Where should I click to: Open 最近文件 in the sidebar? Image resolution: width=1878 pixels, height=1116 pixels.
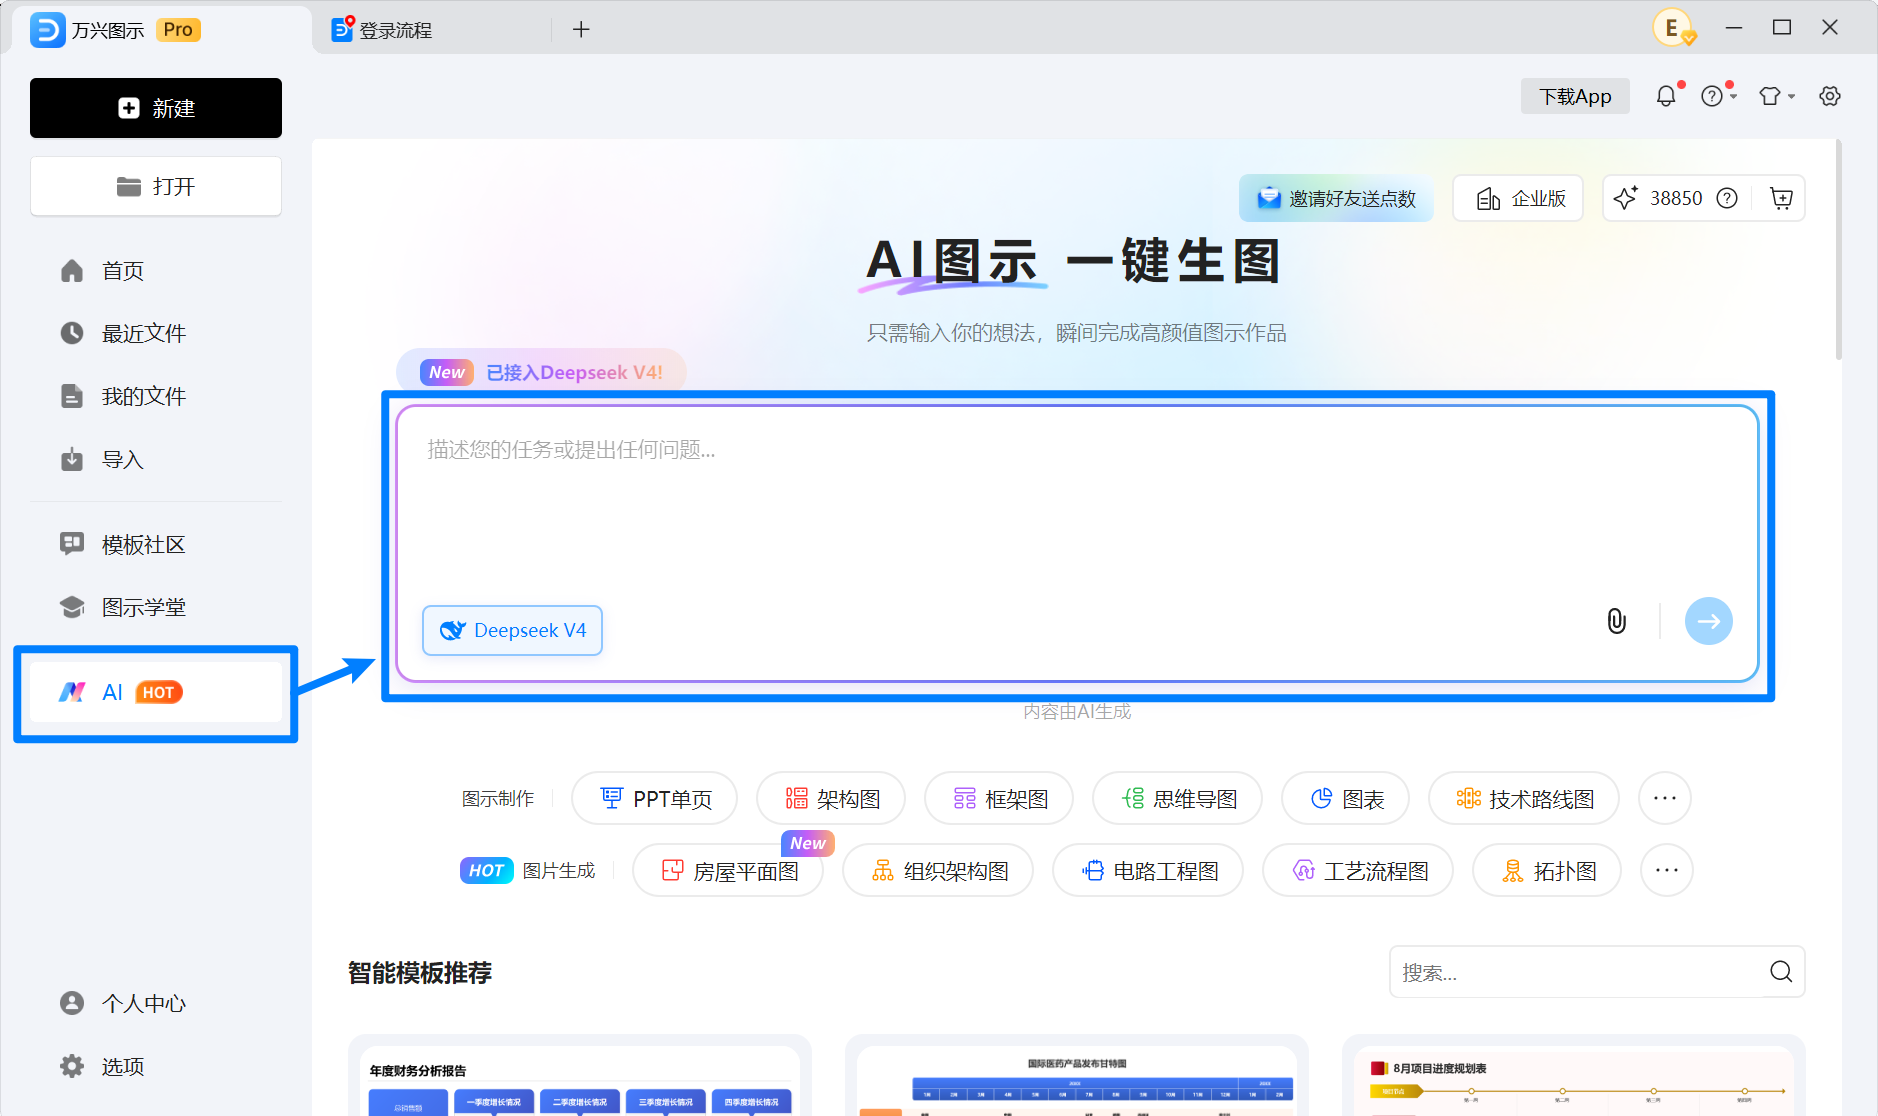point(156,333)
